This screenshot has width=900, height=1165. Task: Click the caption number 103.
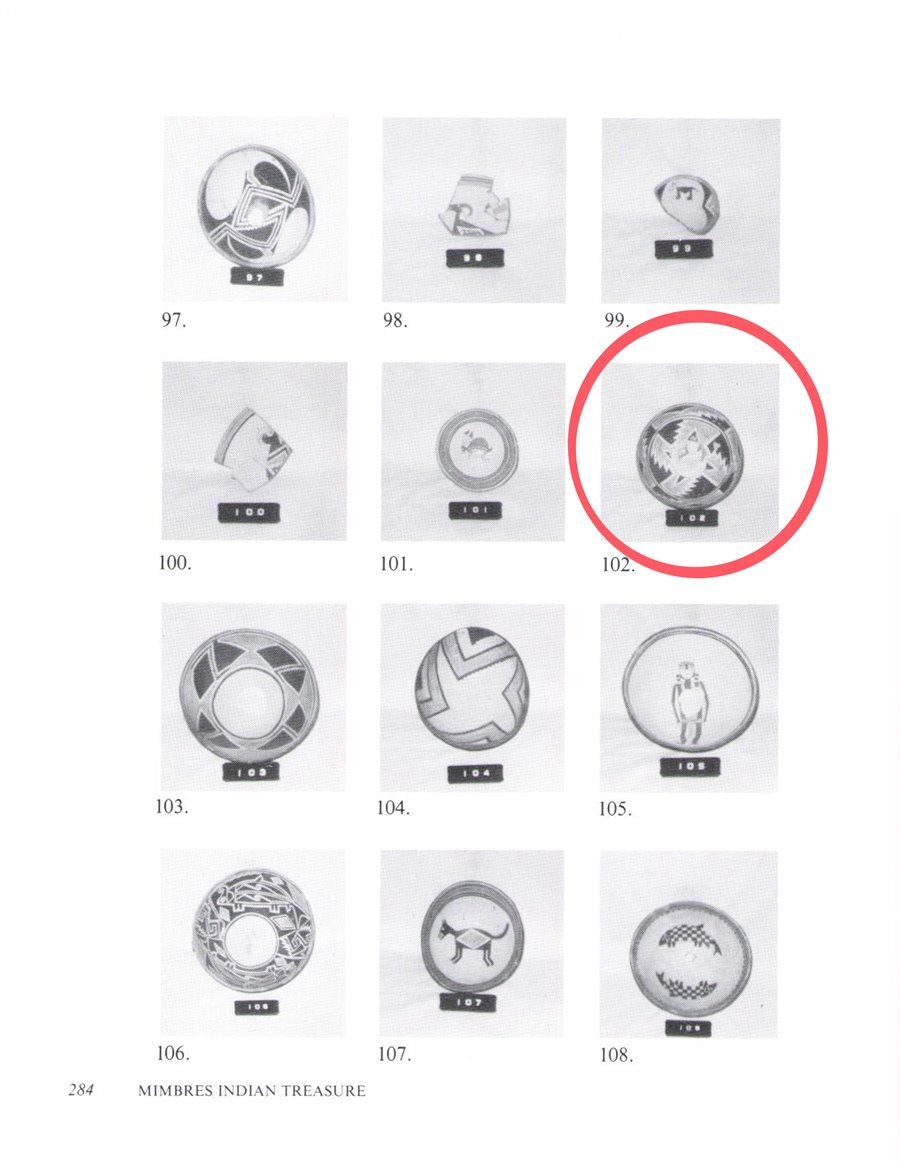tap(172, 807)
